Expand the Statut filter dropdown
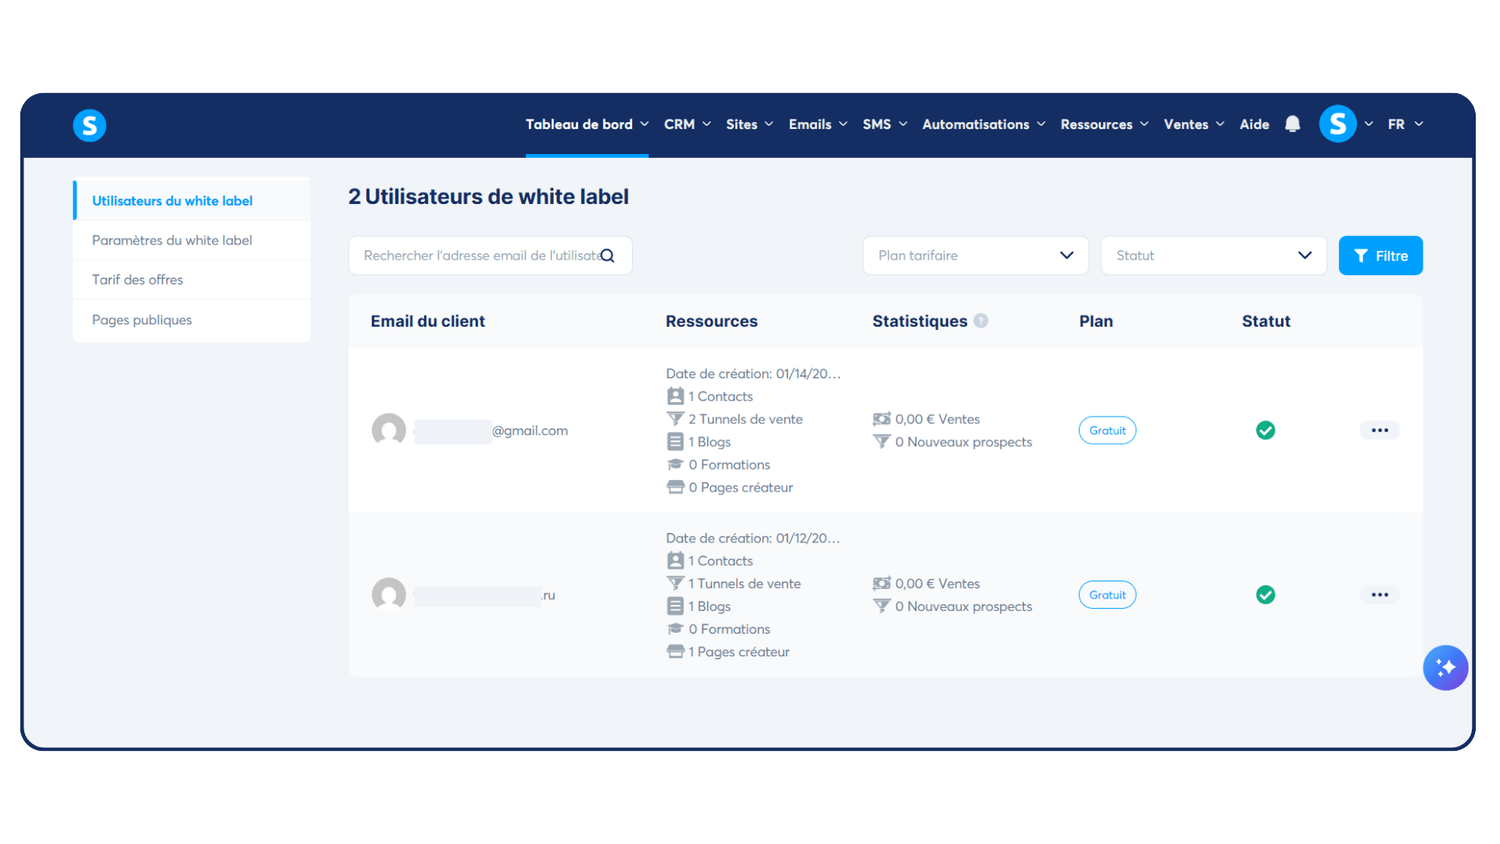The image size is (1500, 844). click(1214, 256)
